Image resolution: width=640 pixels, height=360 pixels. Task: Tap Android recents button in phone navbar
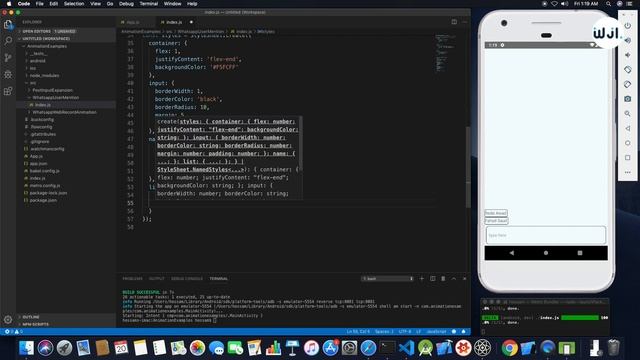click(x=580, y=253)
